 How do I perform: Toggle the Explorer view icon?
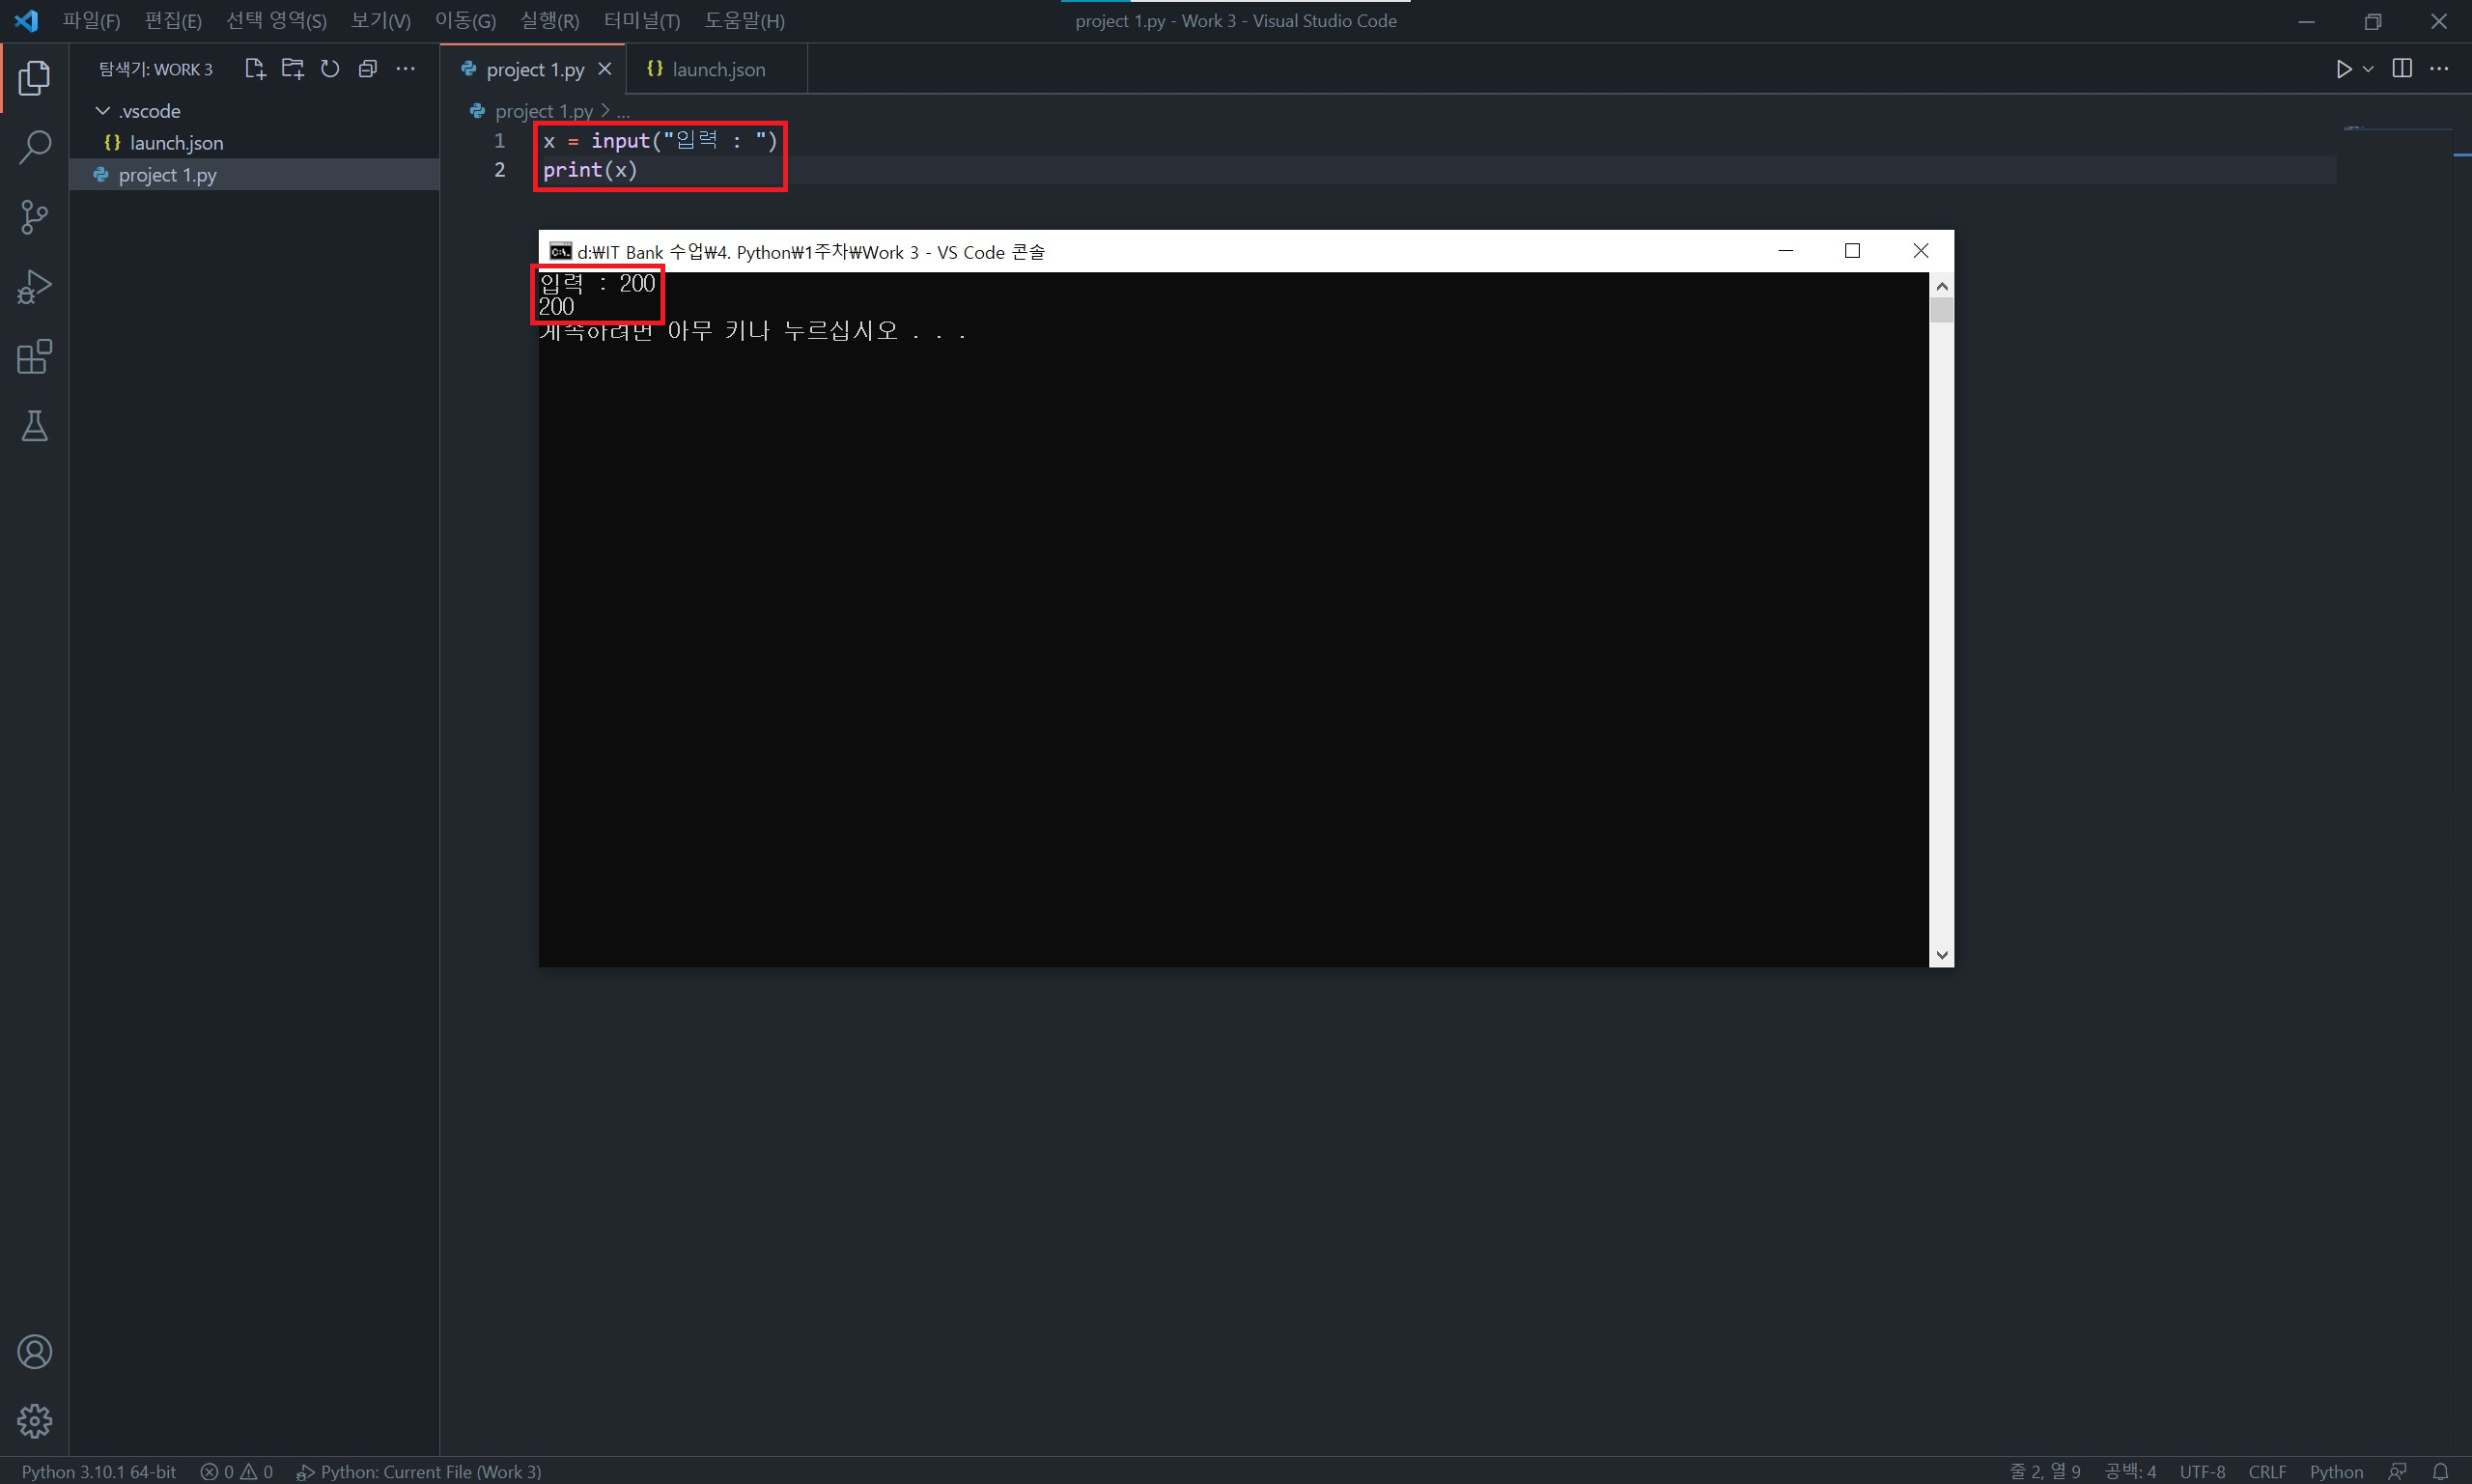[34, 77]
